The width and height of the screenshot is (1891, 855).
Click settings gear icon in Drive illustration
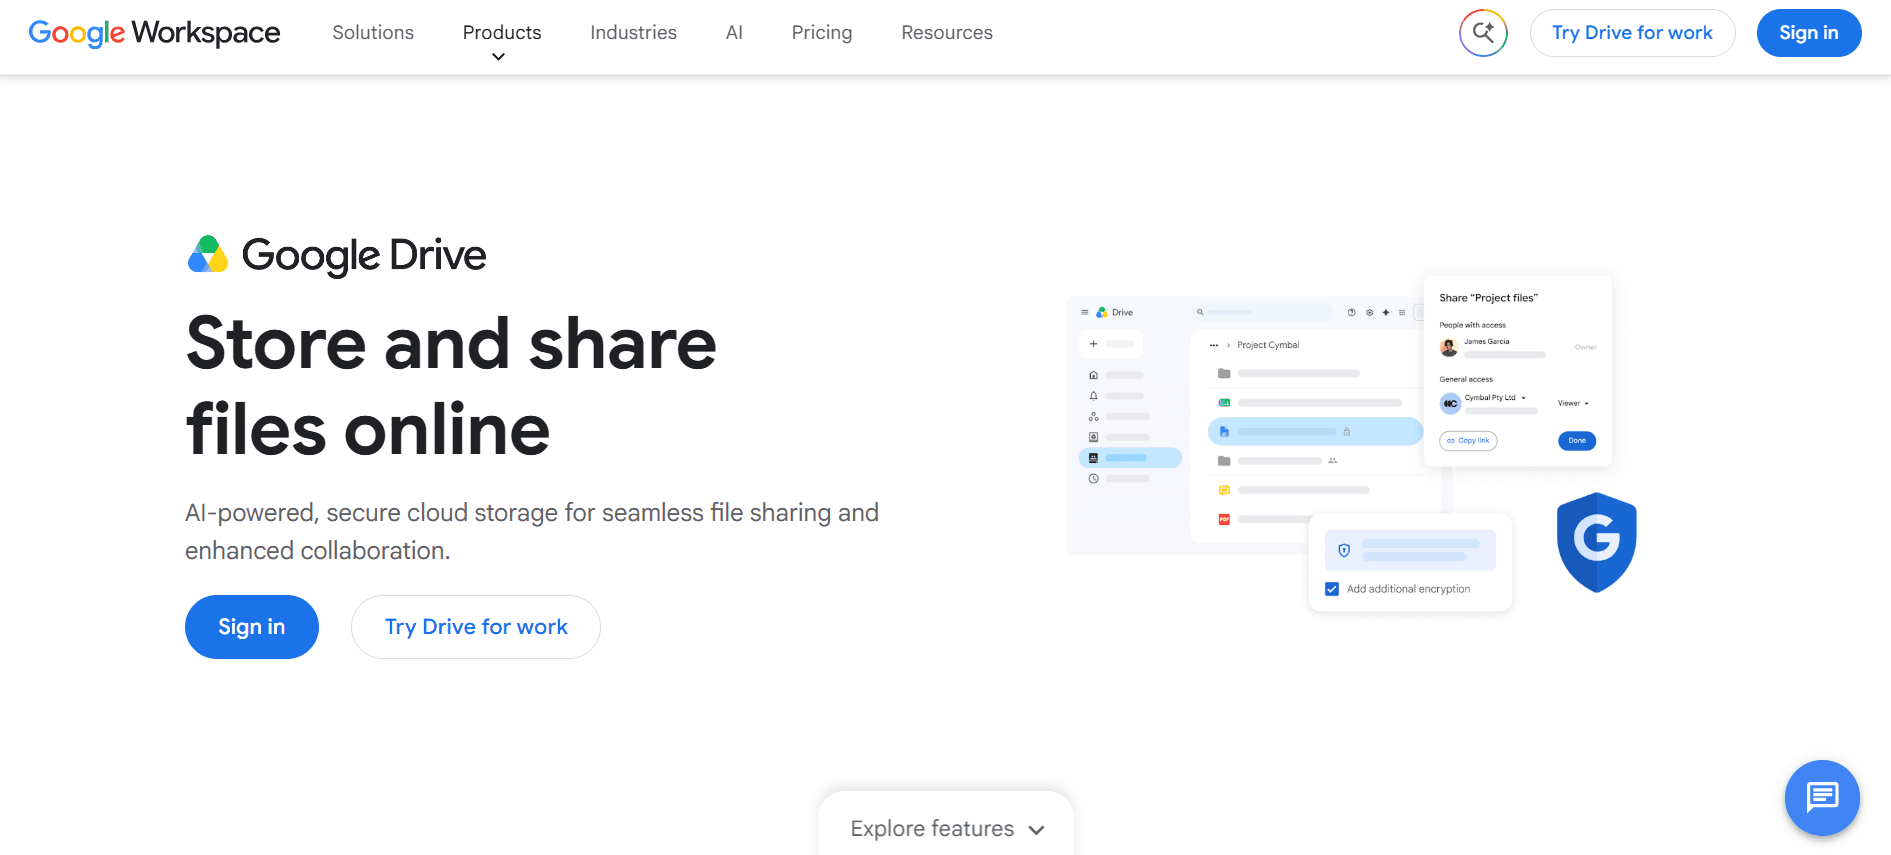1369,312
